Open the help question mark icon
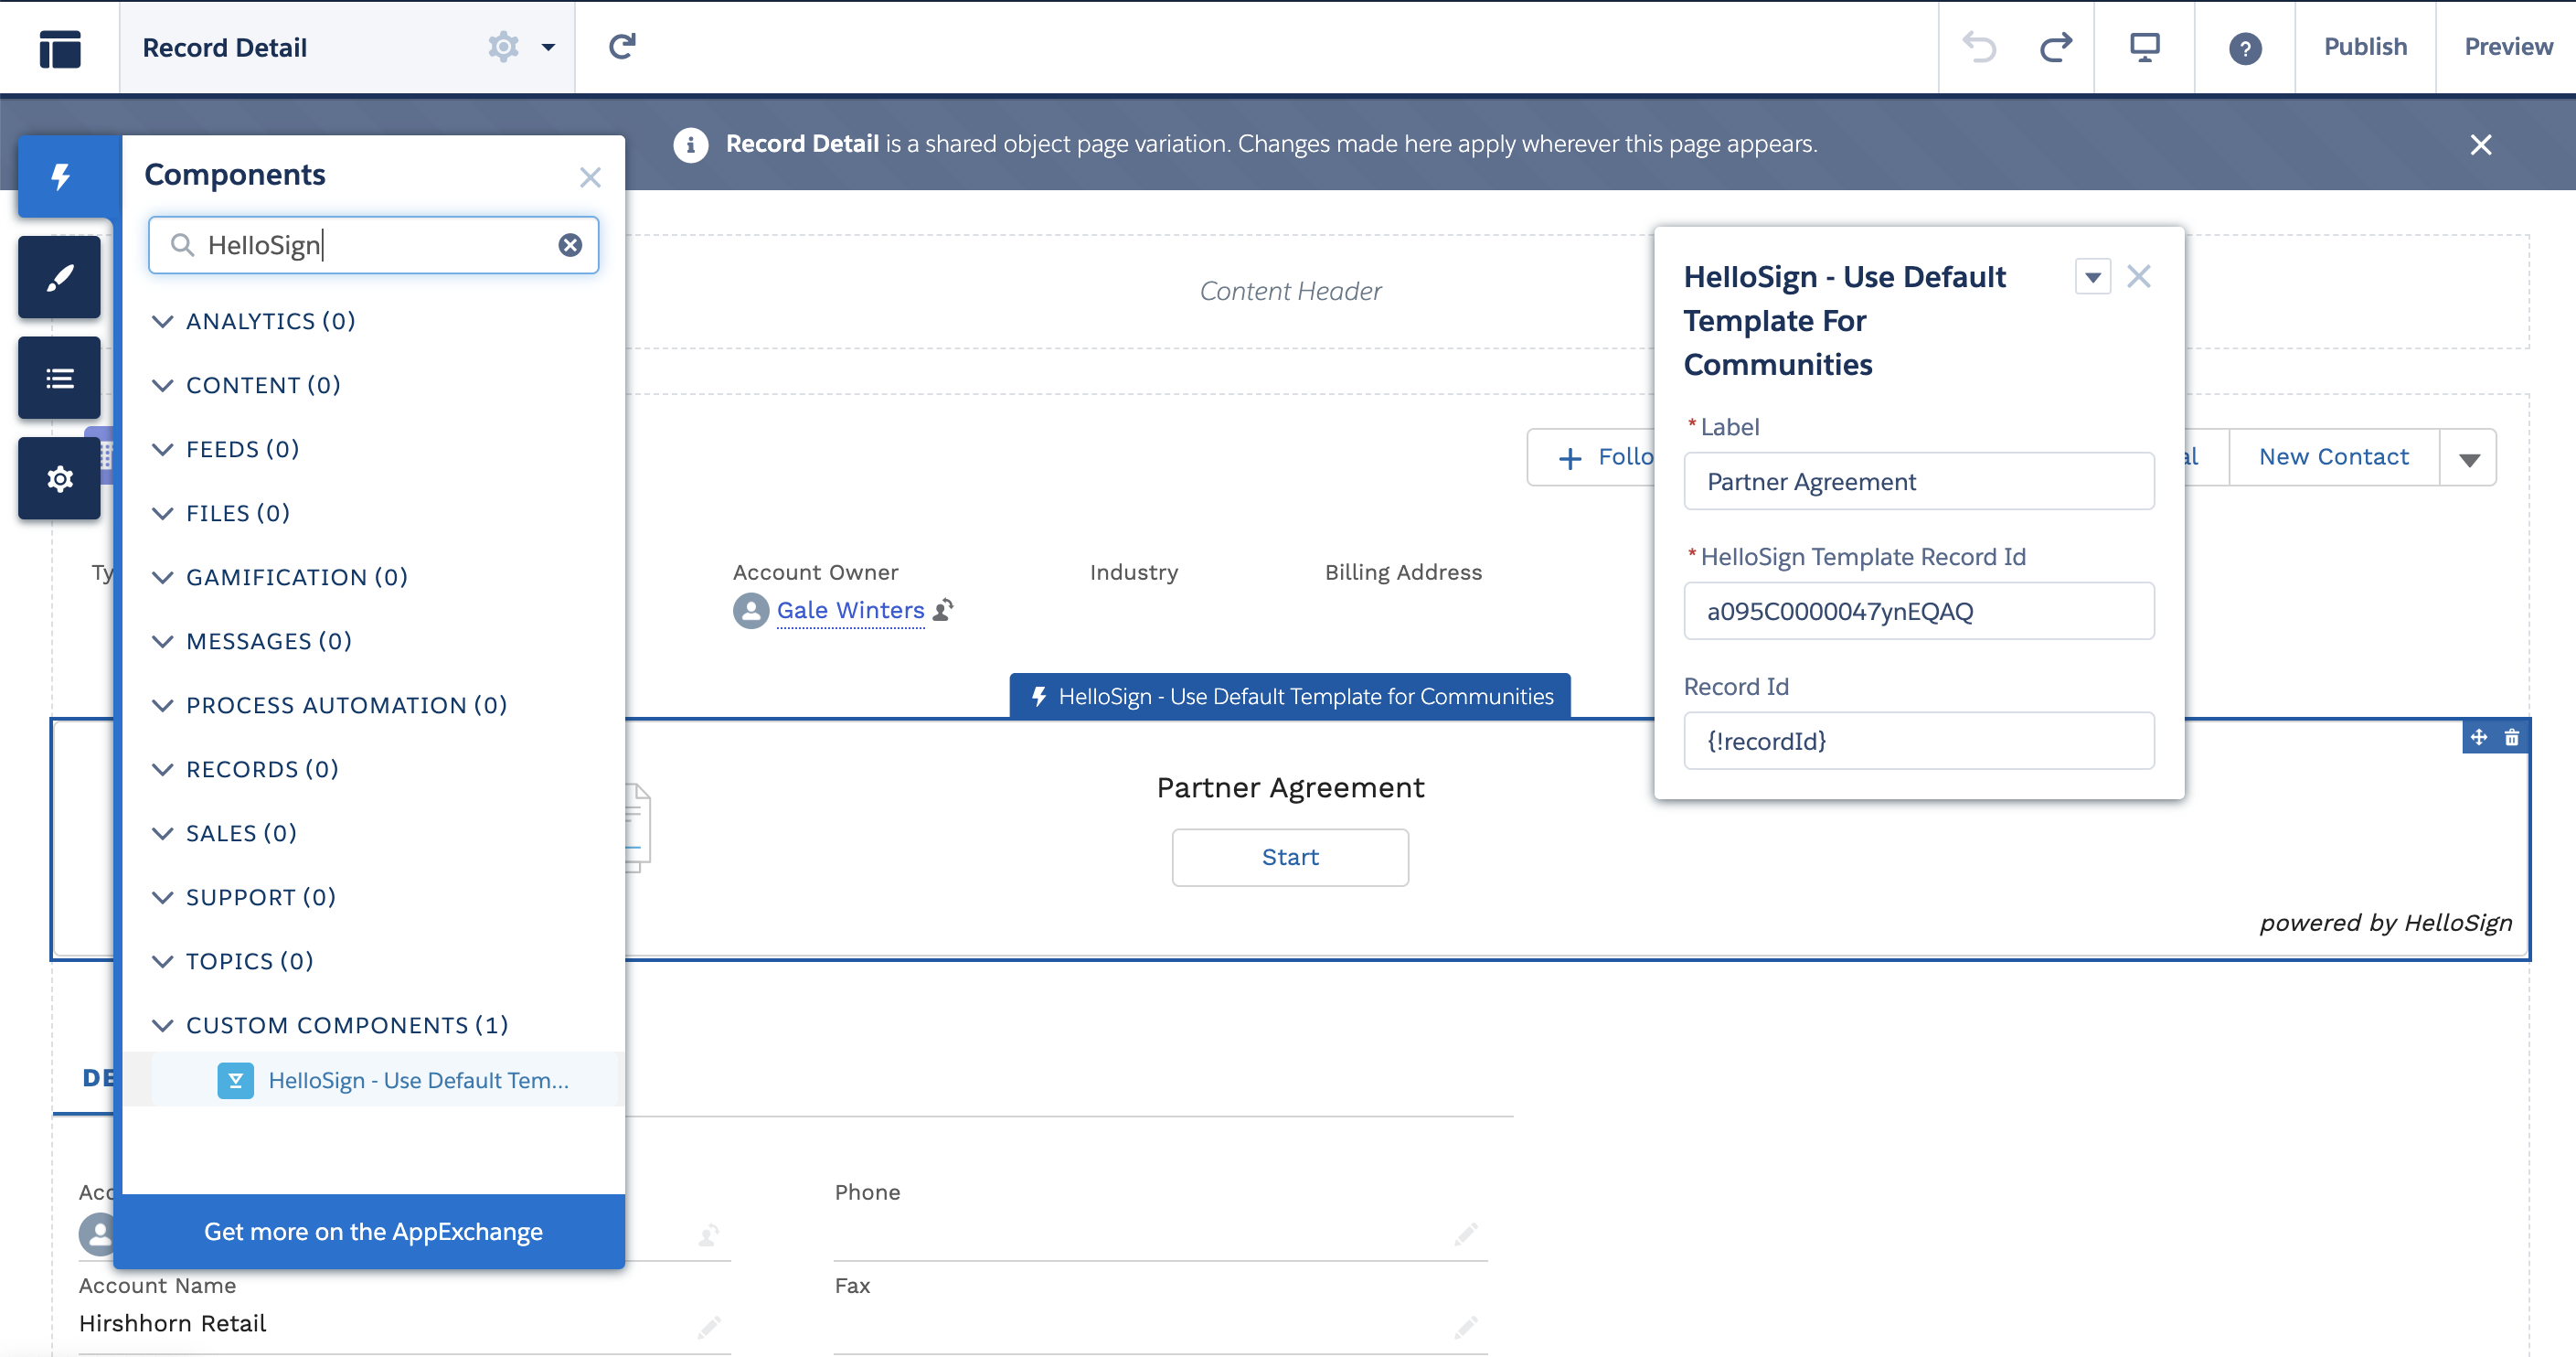 [2245, 48]
